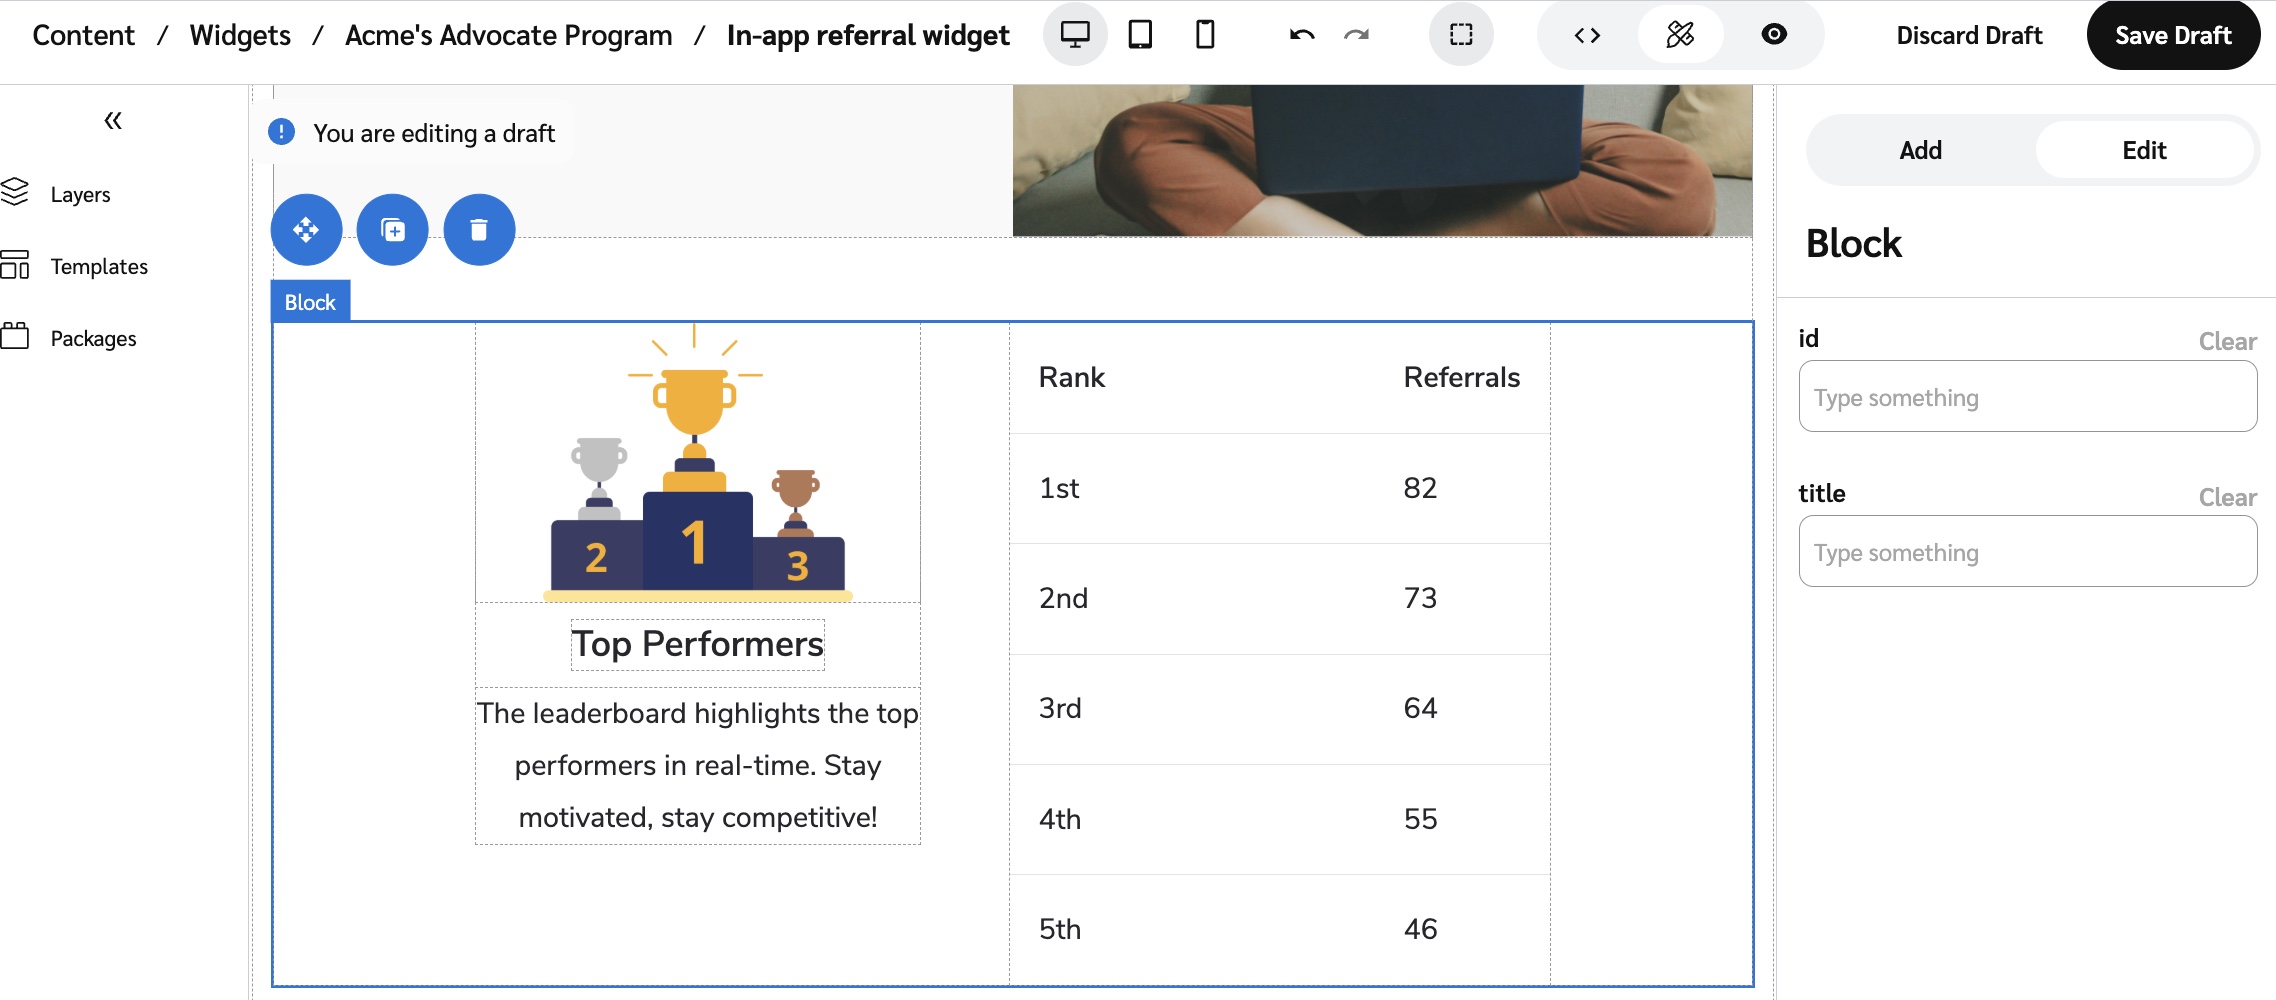The height and width of the screenshot is (1000, 2276).
Task: Open the code view icon
Action: pyautogui.click(x=1587, y=35)
